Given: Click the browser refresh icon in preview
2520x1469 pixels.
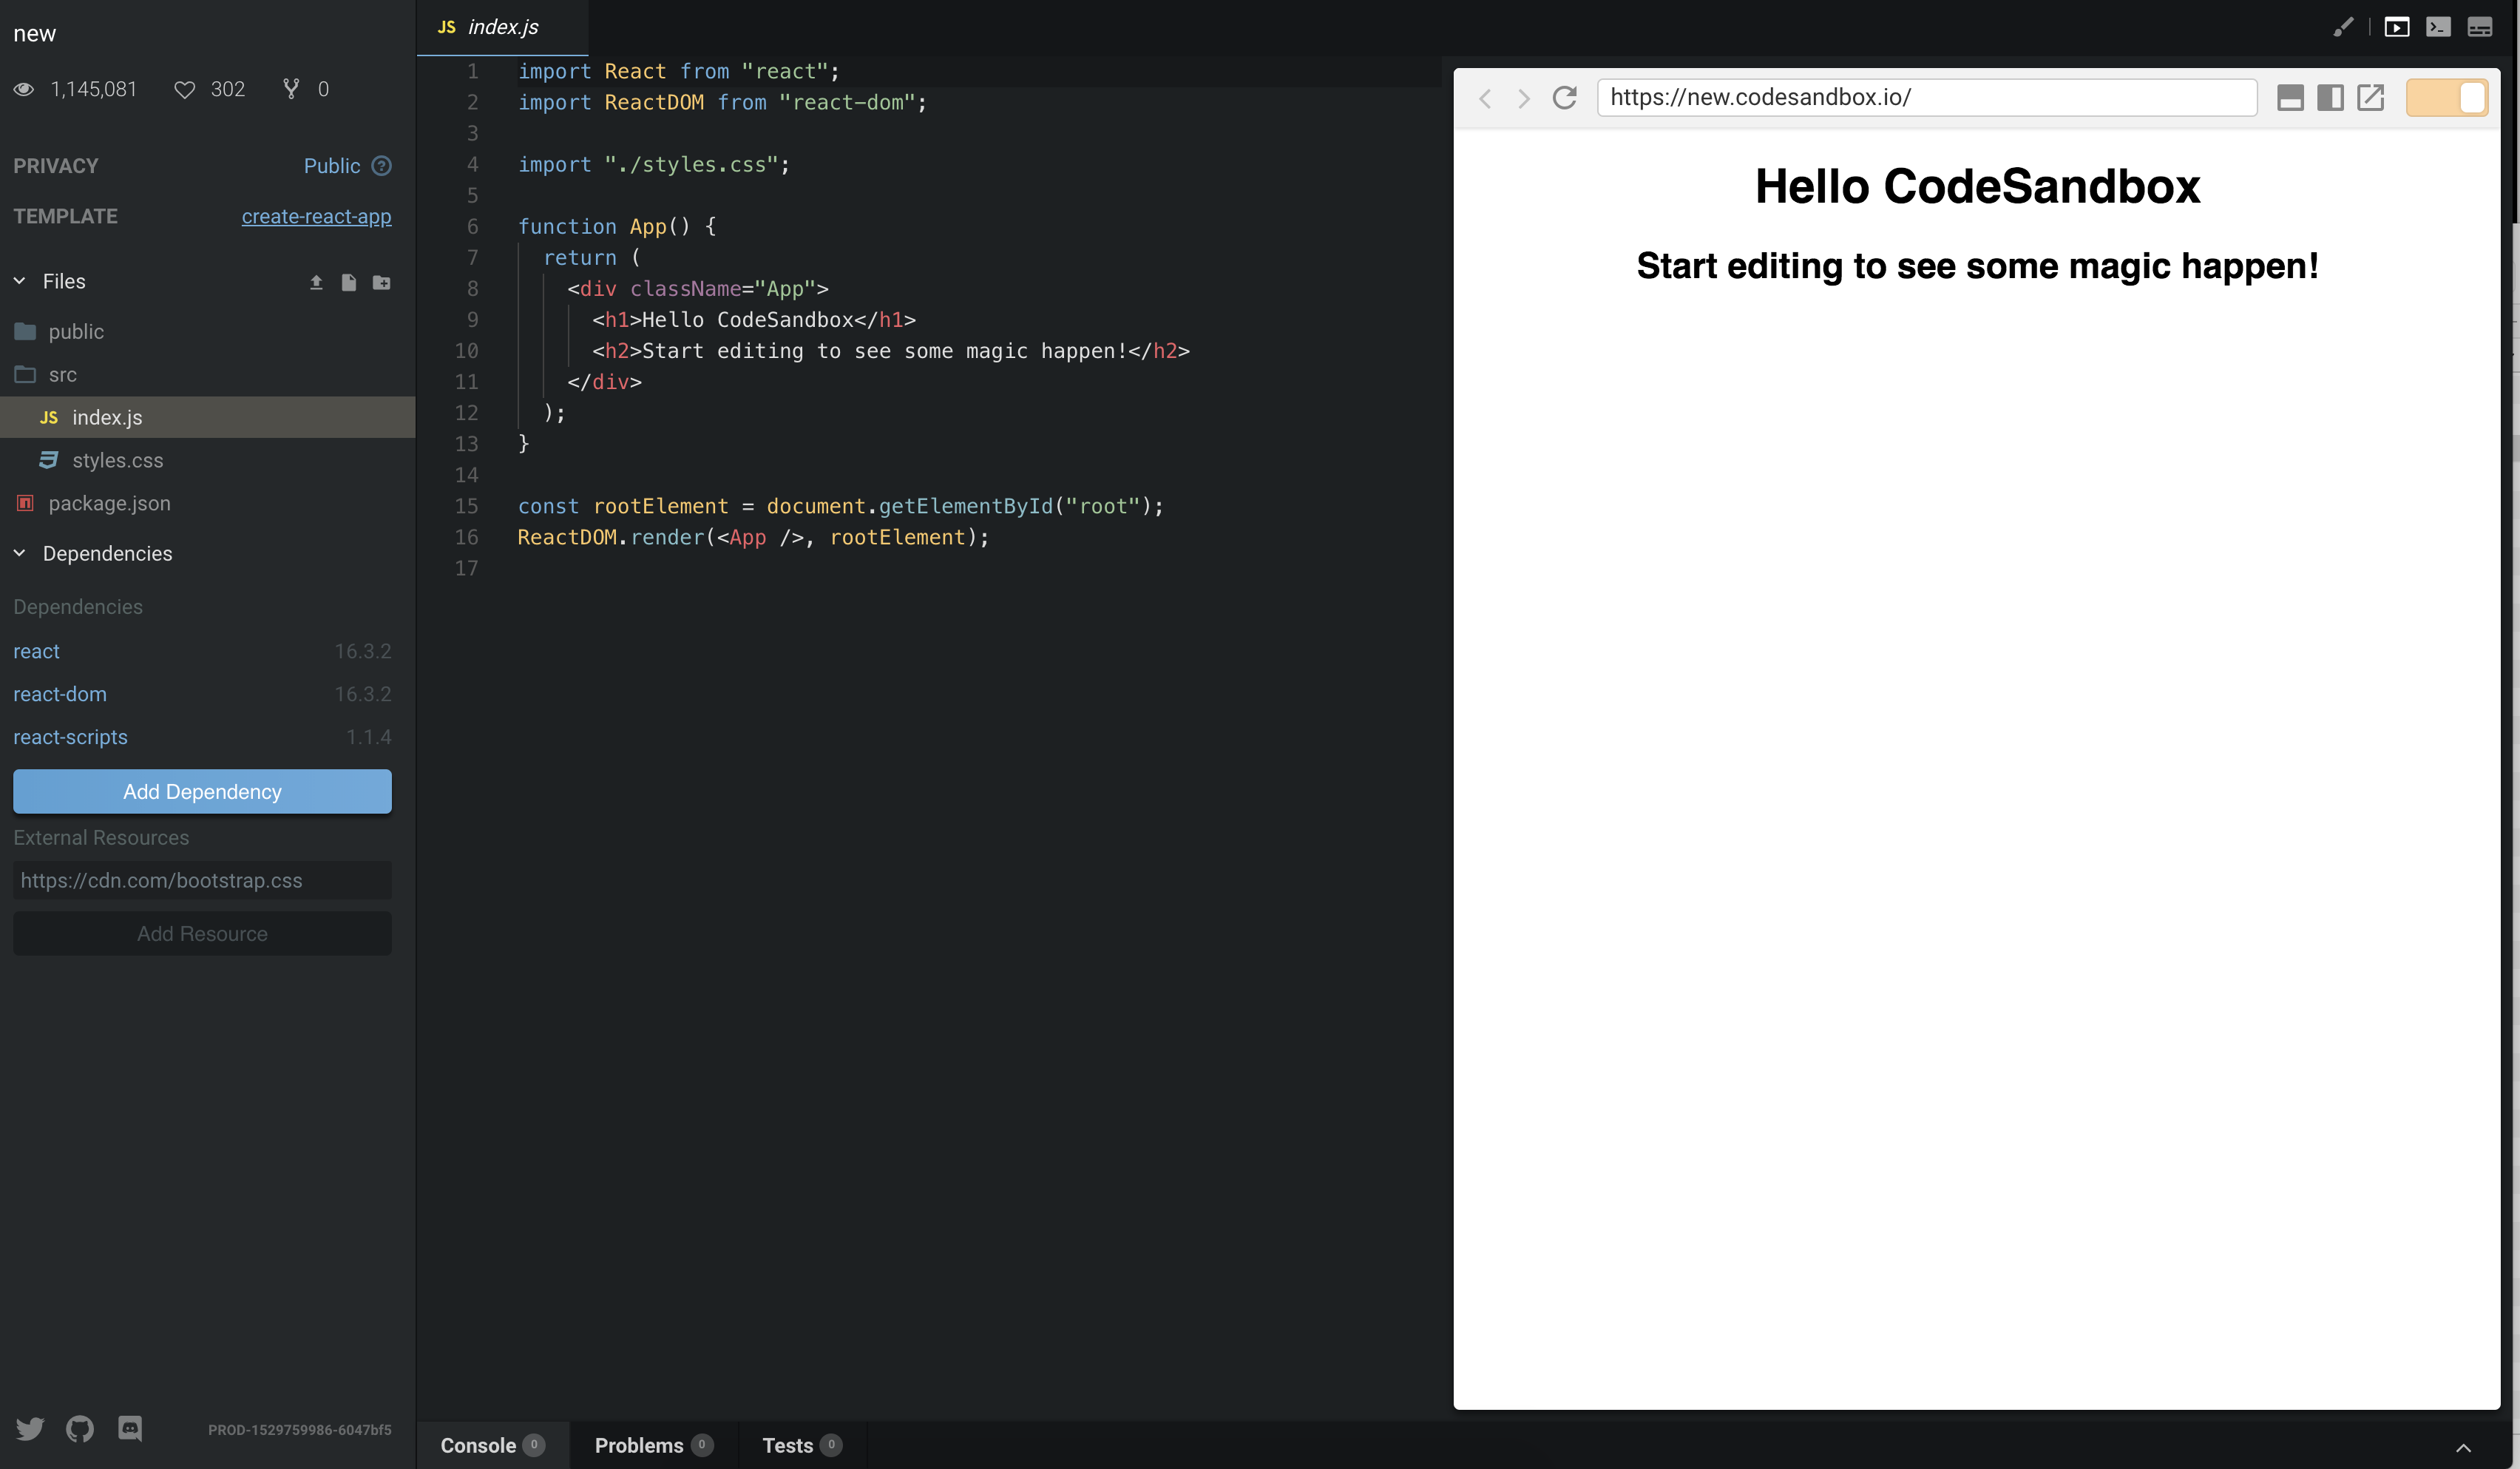Looking at the screenshot, I should [x=1566, y=98].
